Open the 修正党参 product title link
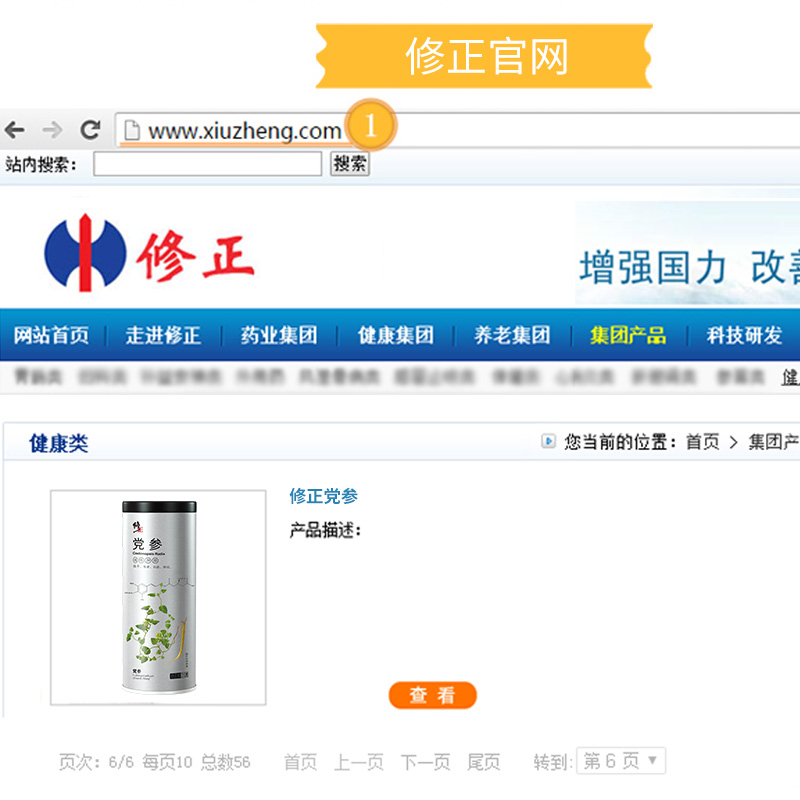The image size is (800, 800). [x=323, y=496]
